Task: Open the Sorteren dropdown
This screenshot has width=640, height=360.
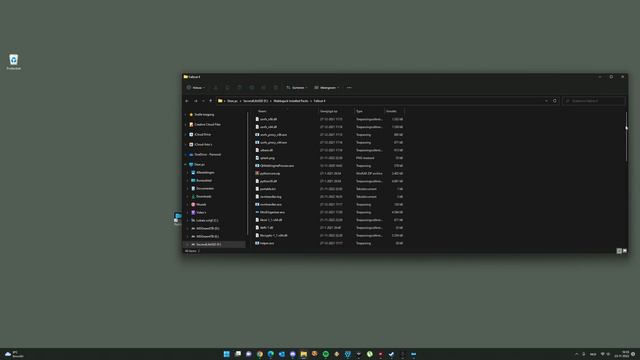Action: pos(296,88)
